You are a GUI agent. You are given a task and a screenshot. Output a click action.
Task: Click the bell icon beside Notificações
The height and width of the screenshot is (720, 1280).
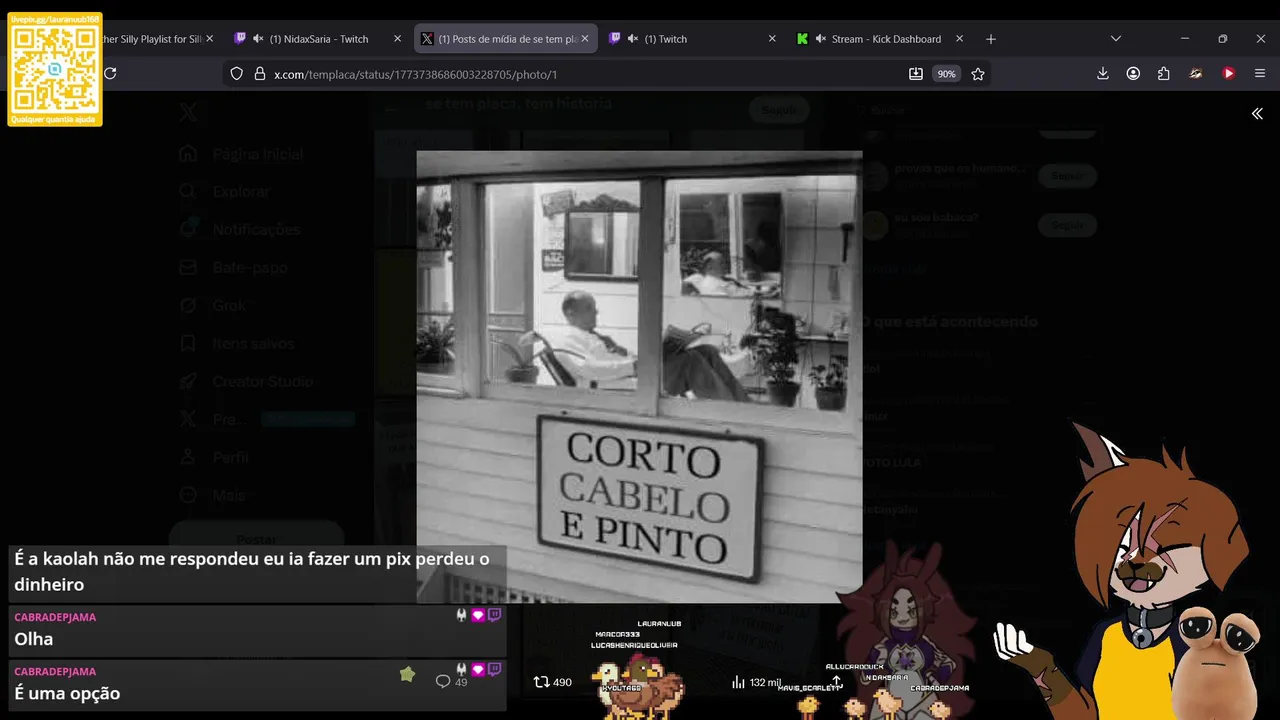point(188,230)
